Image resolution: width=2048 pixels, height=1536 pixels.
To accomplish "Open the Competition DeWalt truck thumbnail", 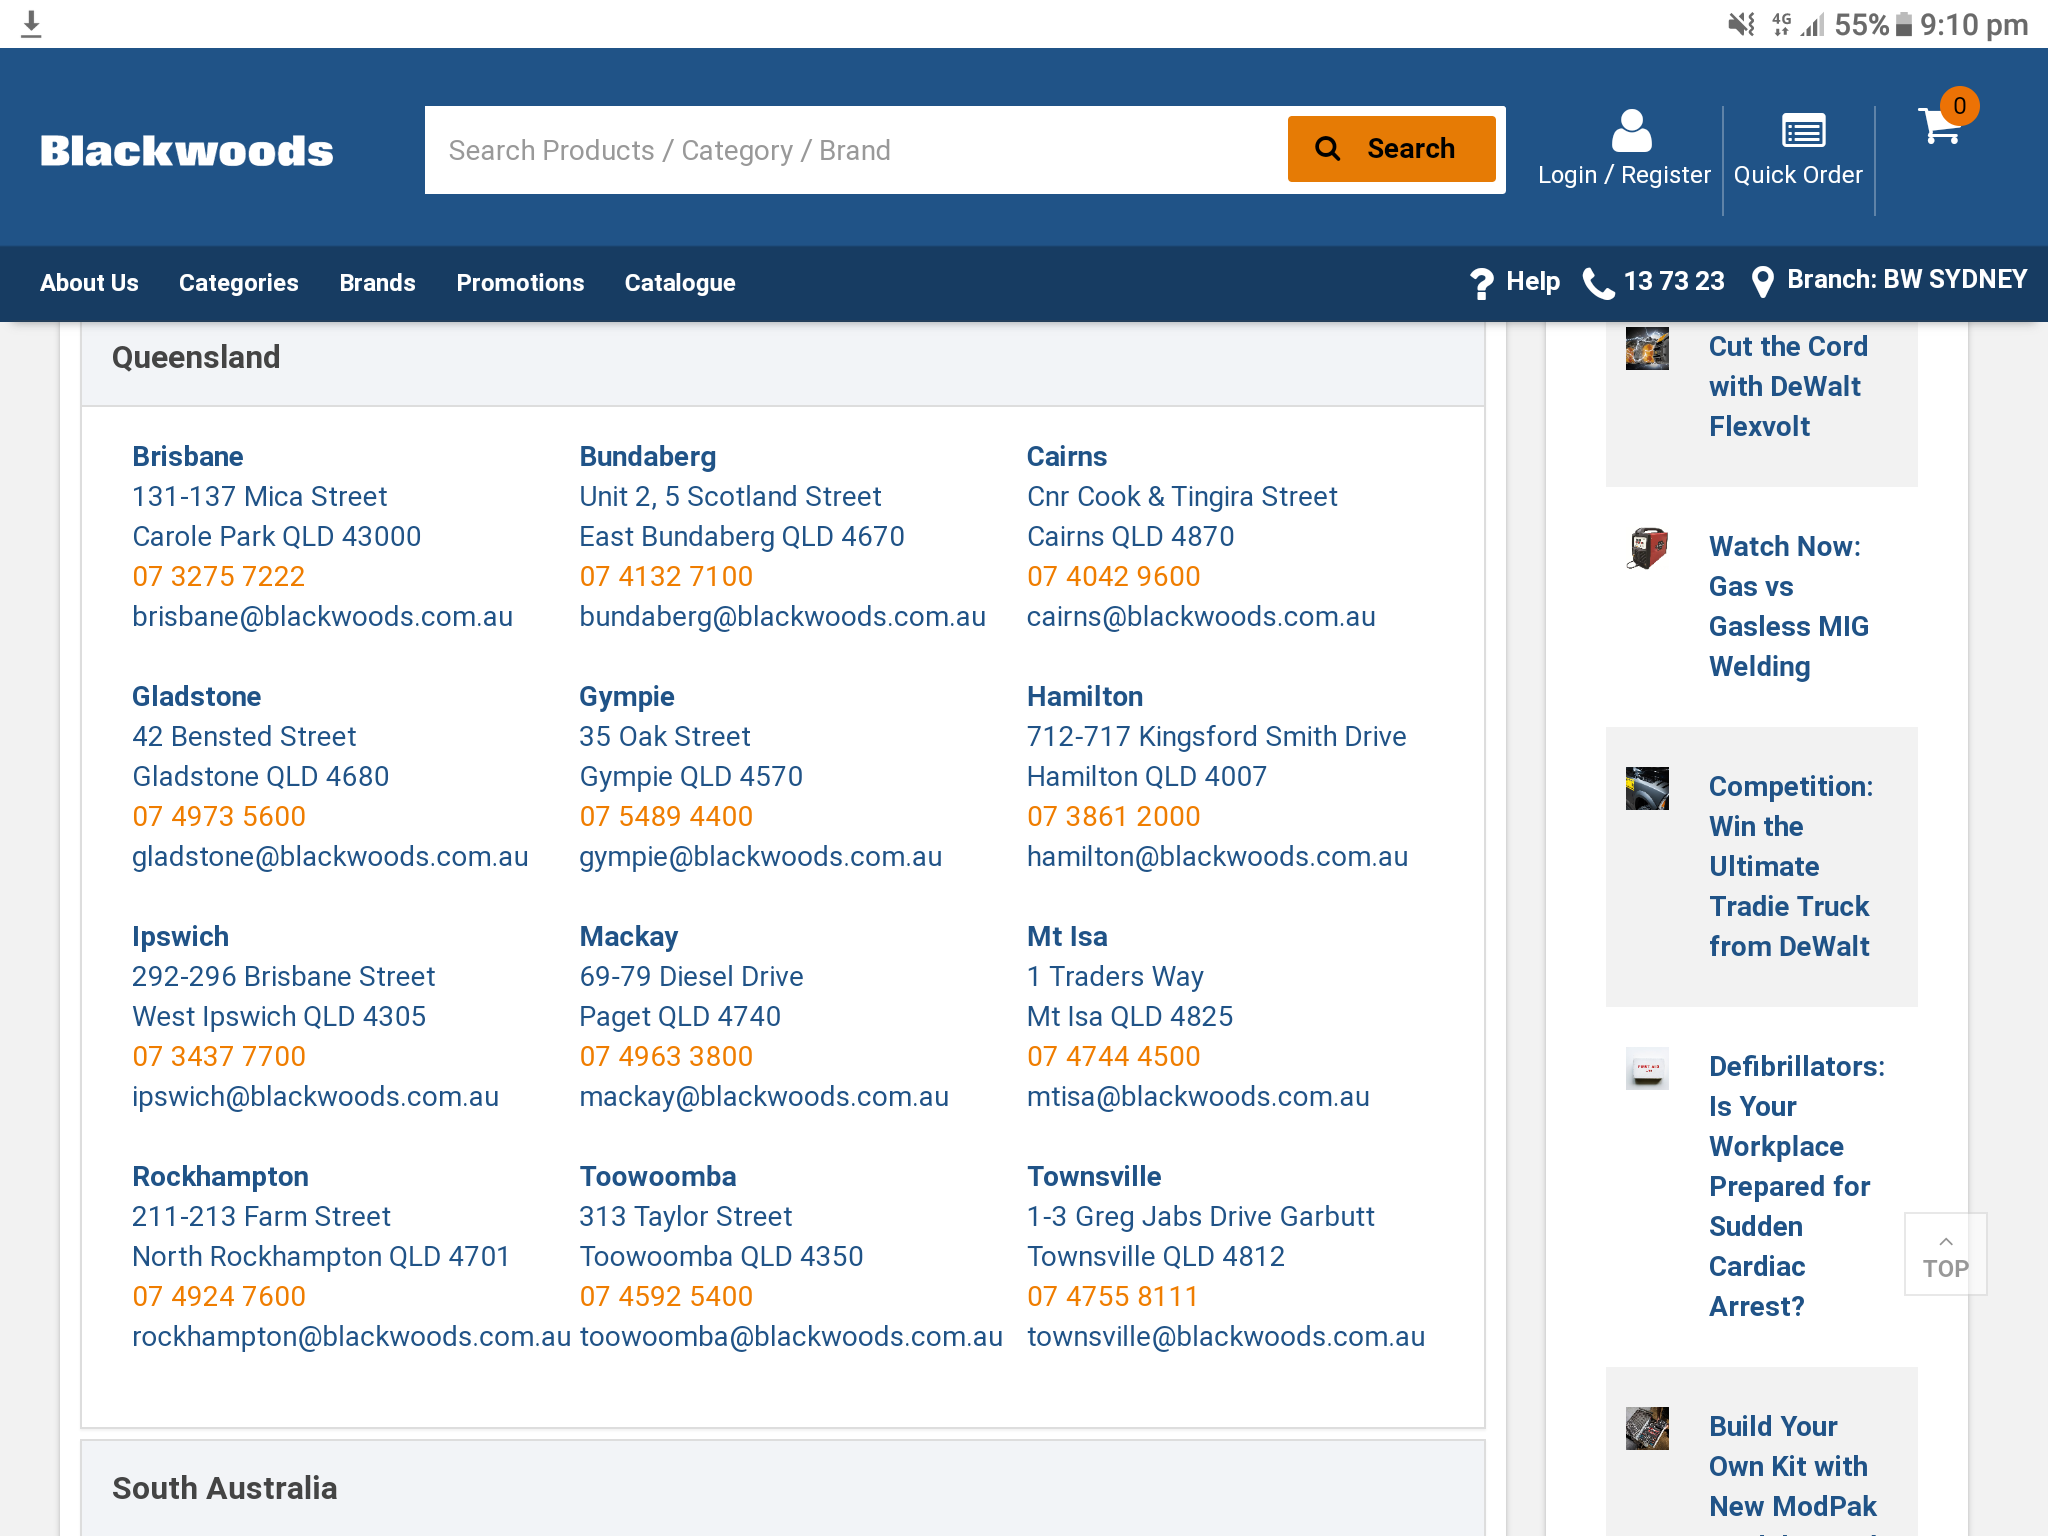I will (x=1647, y=788).
